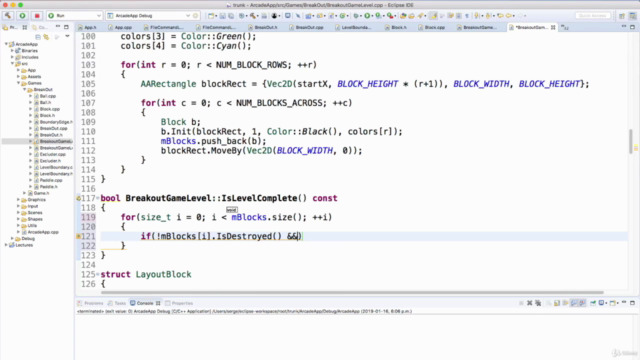Toggle Show Whitespace Characters pilcrow icon
Viewport: 640px width, 360px height.
[467, 16]
